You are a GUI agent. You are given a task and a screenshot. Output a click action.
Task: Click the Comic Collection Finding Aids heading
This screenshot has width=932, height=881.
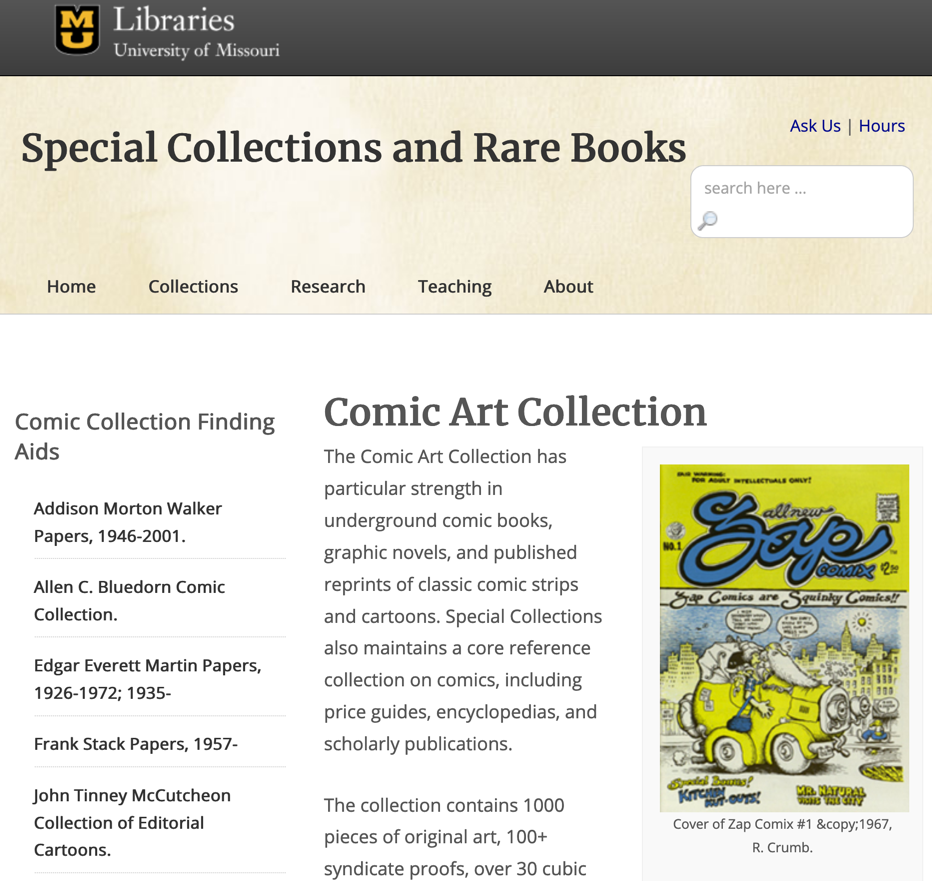click(144, 436)
